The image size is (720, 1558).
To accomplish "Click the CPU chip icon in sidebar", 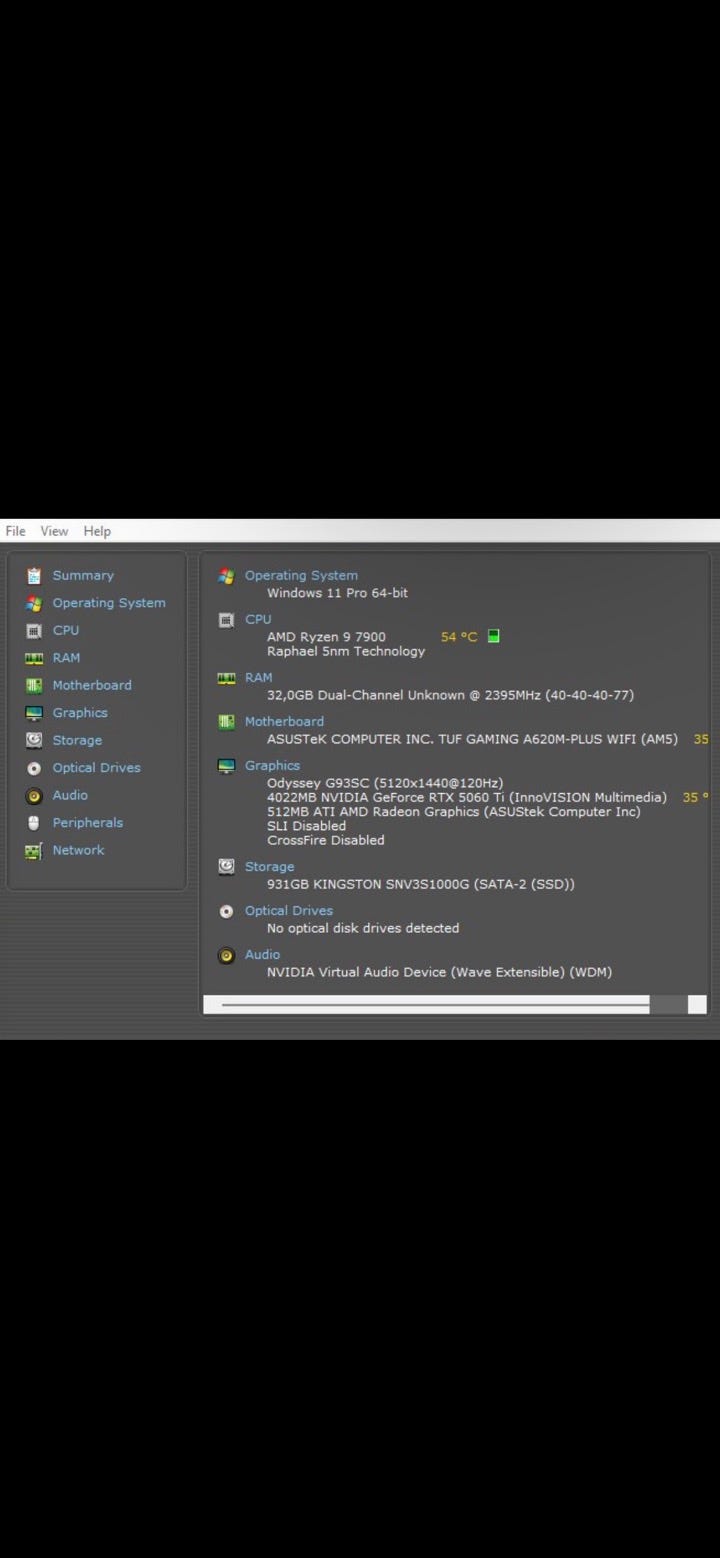I will pyautogui.click(x=34, y=631).
